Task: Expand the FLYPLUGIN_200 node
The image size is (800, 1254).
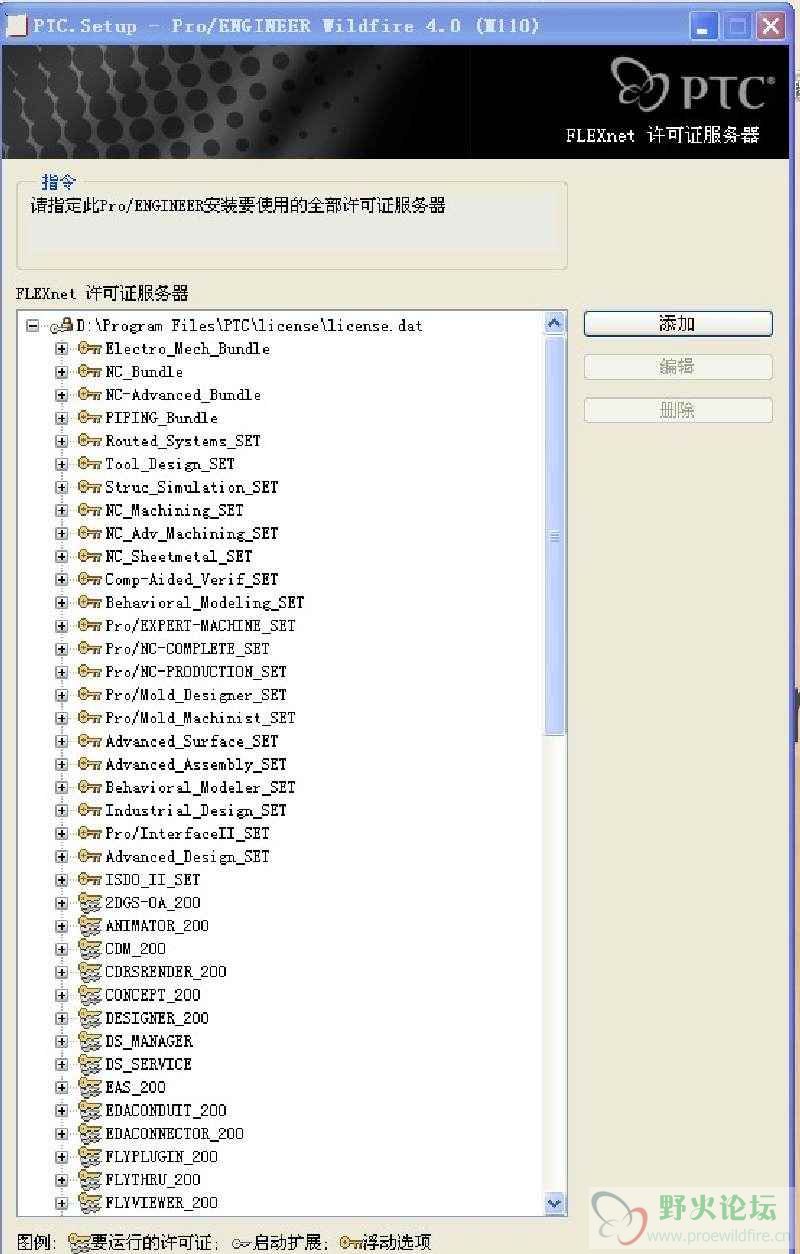Action: [x=61, y=1156]
